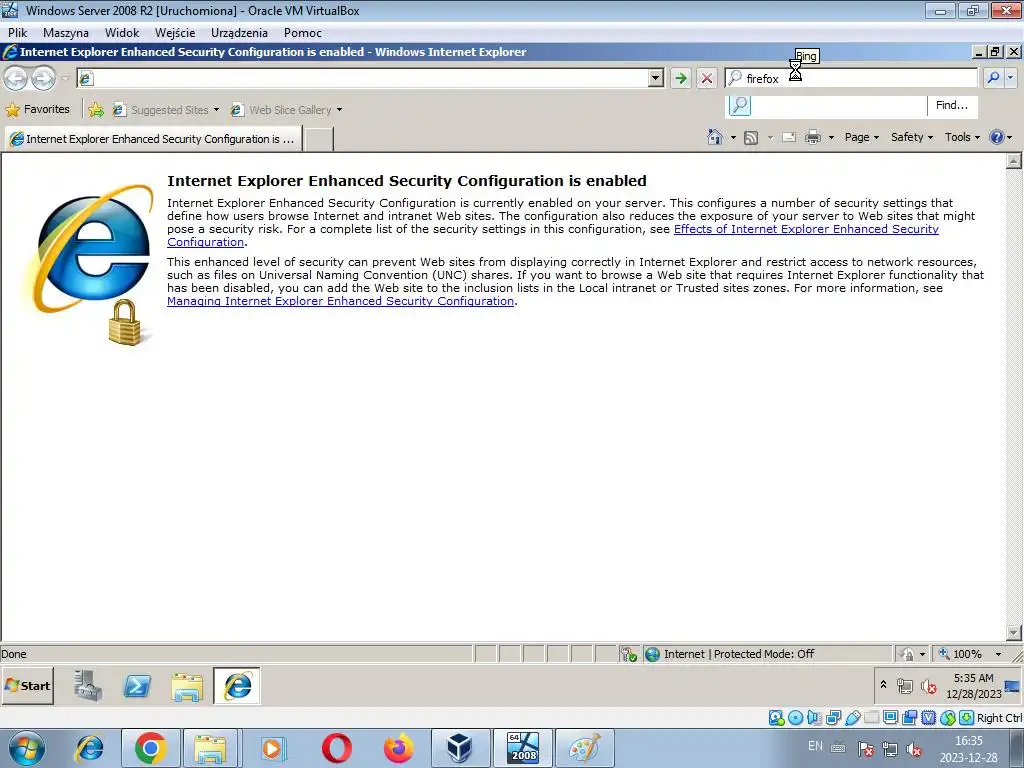The width and height of the screenshot is (1024, 768).
Task: Click the host Action Center flag icon
Action: click(x=866, y=748)
